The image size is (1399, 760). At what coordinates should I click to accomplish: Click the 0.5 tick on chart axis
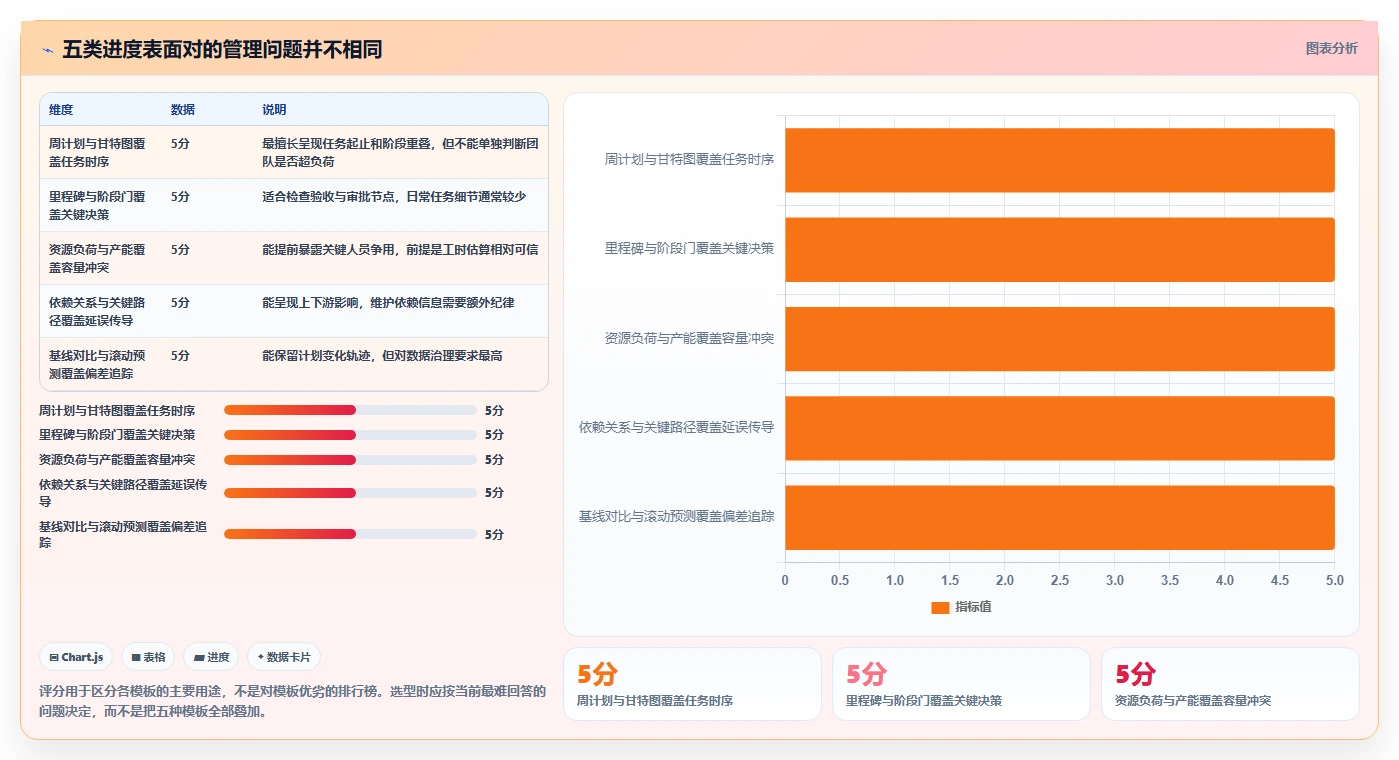tap(840, 581)
